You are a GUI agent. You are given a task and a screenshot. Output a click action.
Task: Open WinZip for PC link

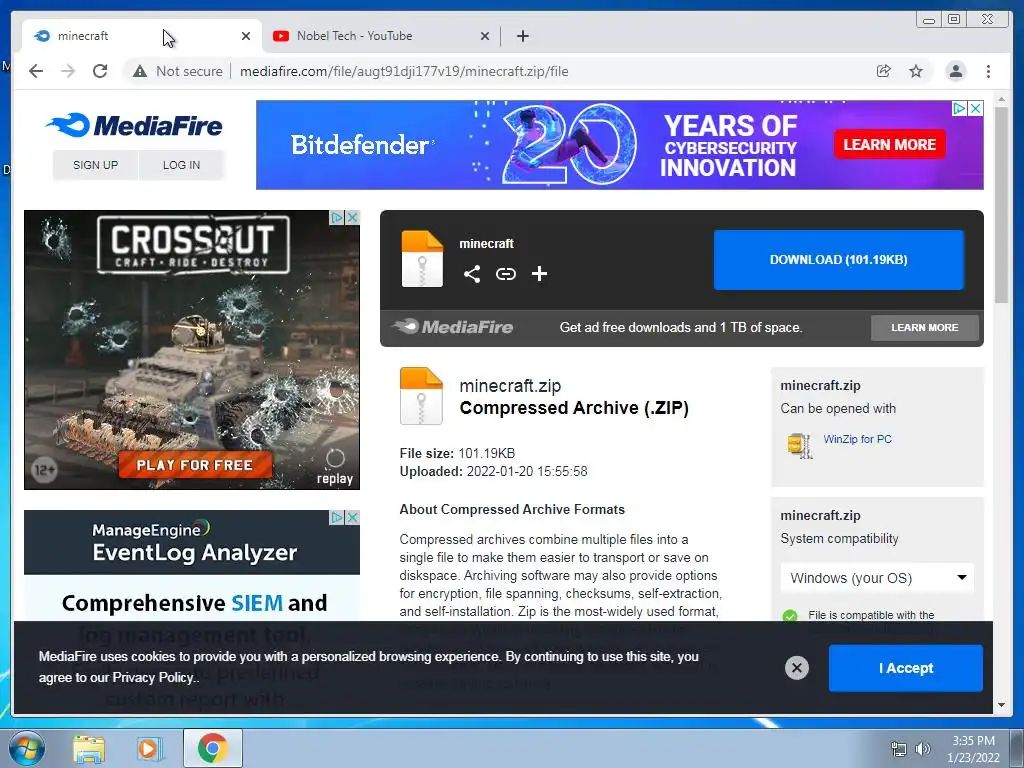pos(857,440)
